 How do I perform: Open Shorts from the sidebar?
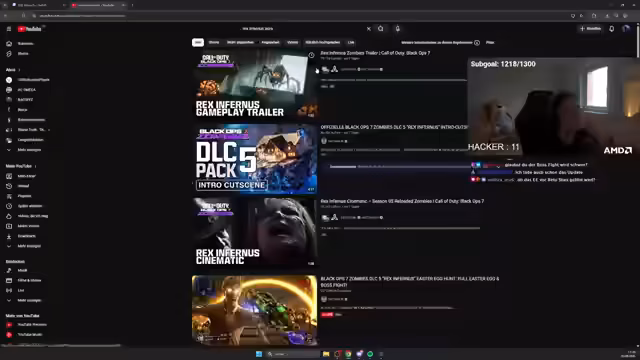tap(23, 54)
